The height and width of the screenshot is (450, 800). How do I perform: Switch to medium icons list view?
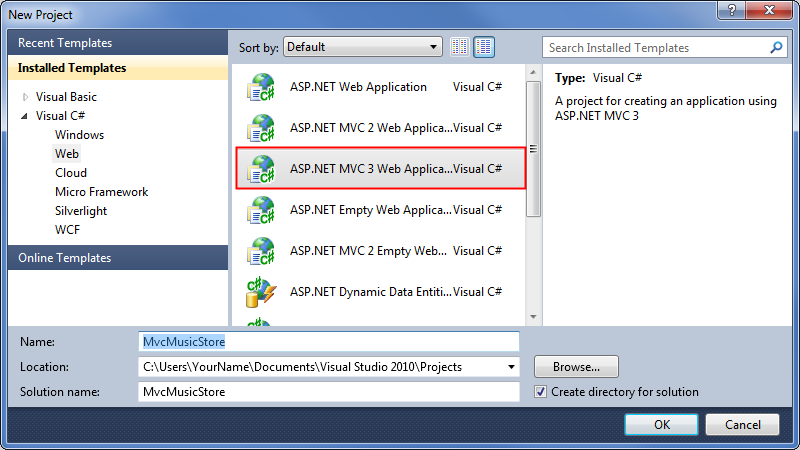pyautogui.click(x=484, y=47)
